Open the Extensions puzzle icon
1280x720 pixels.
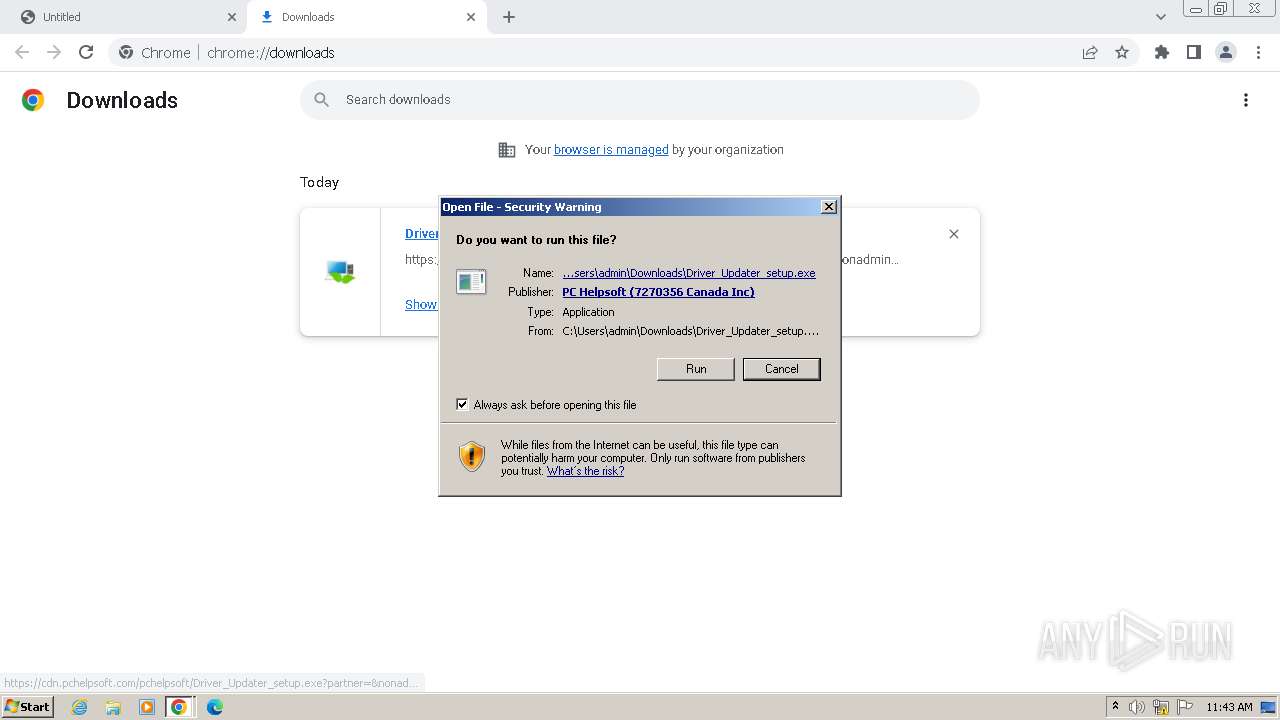click(1162, 53)
